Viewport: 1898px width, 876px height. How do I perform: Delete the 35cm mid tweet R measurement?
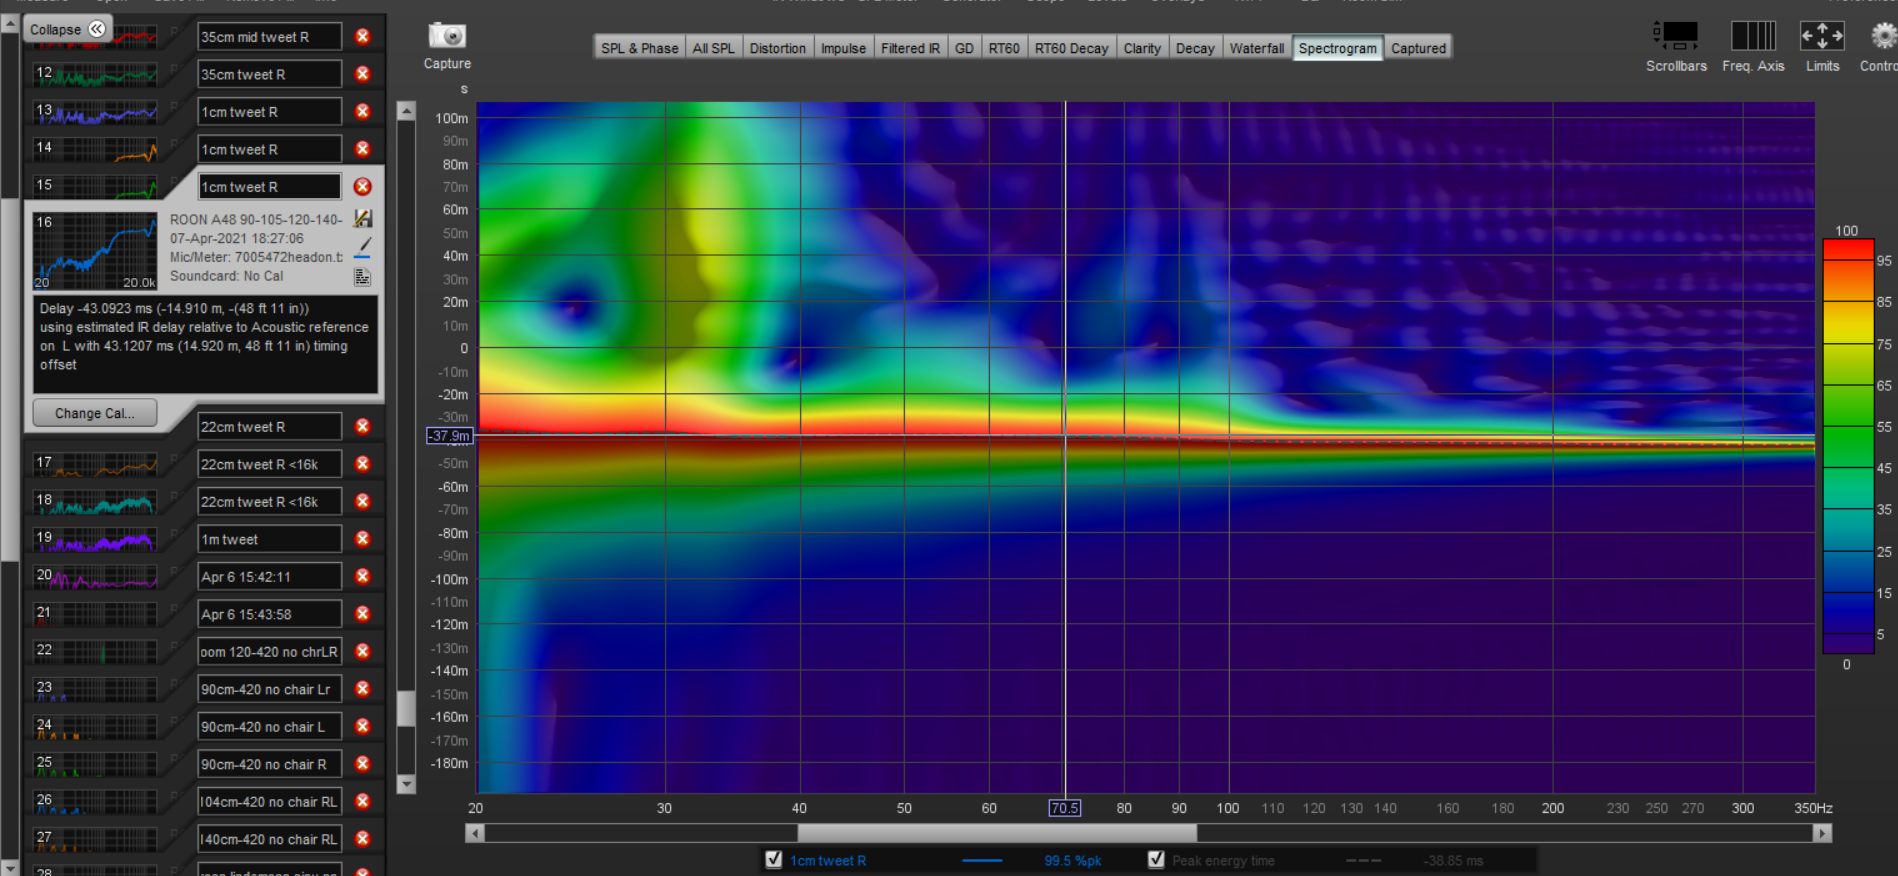click(x=363, y=36)
